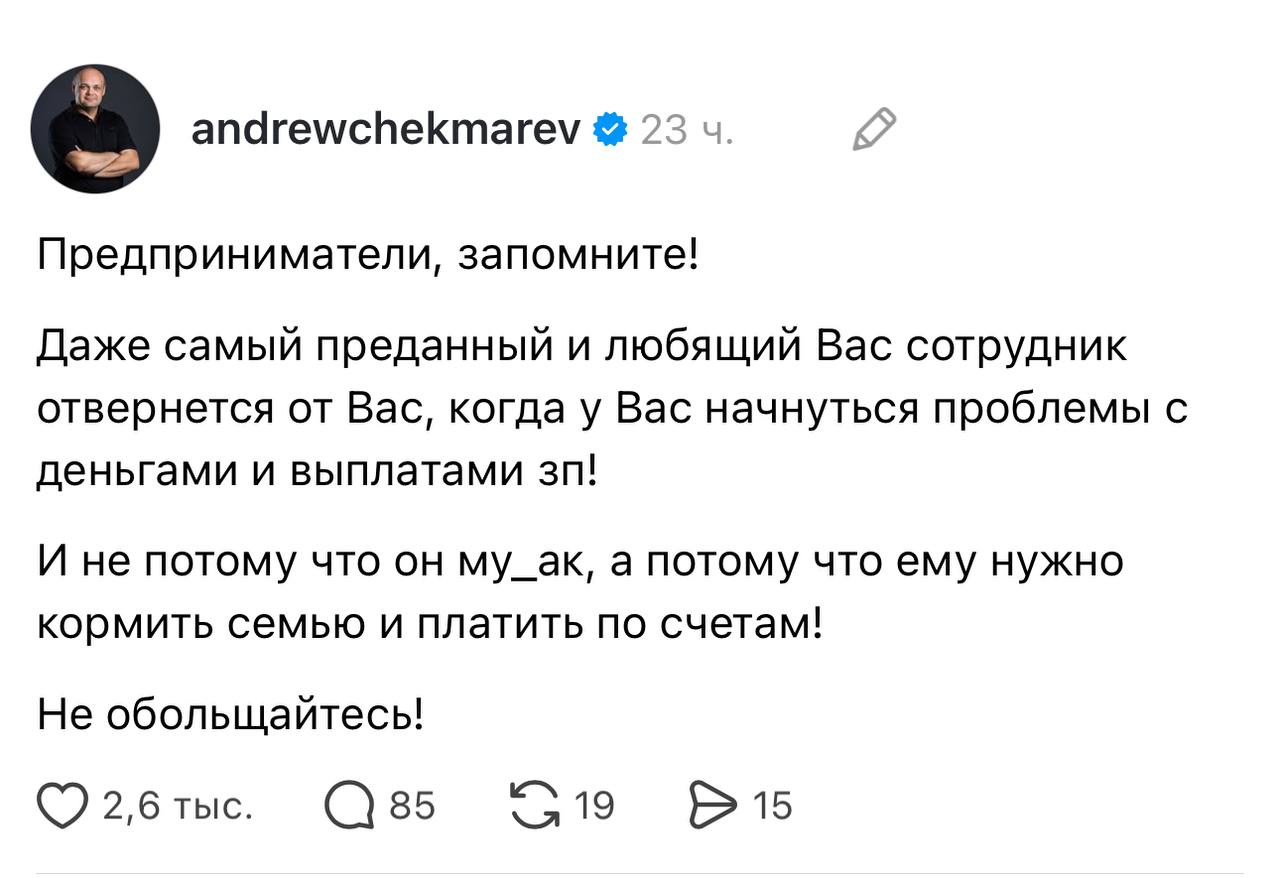Click the blue verified badge

[x=610, y=130]
